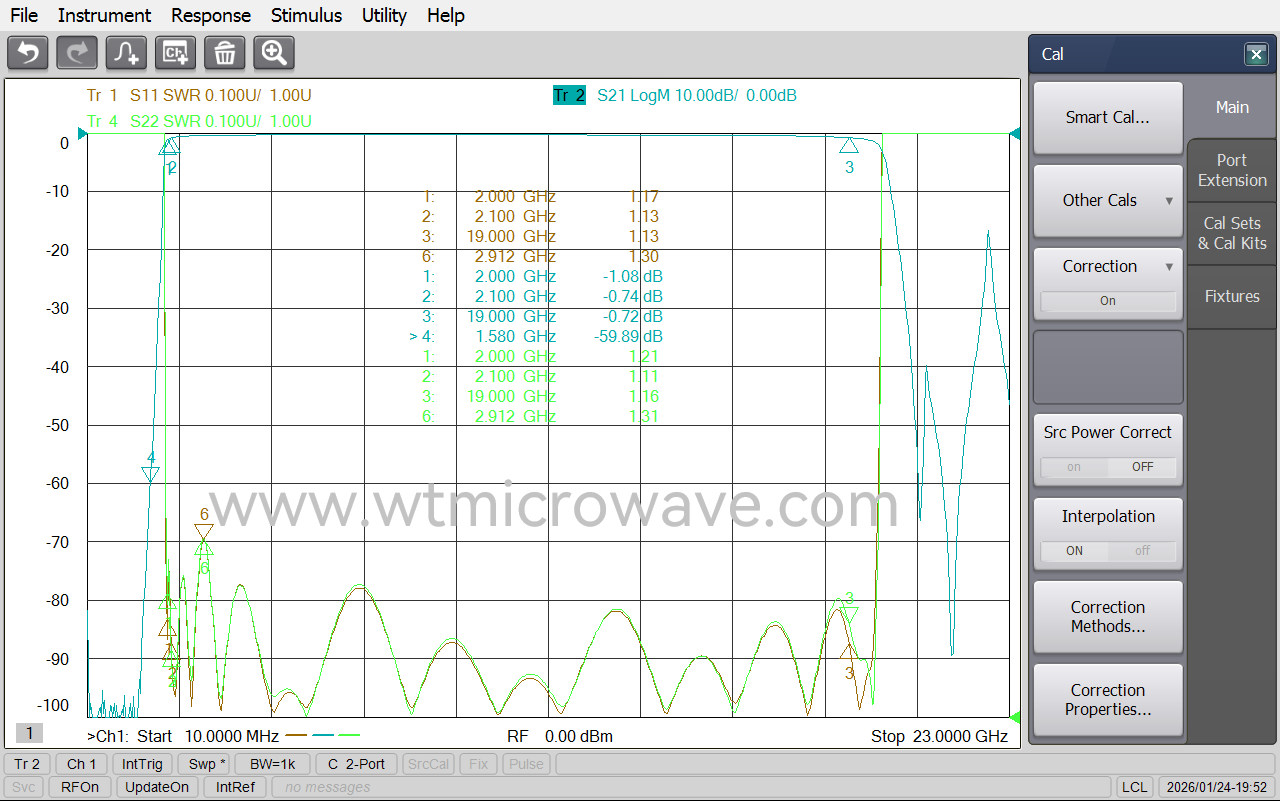Switch to the Port Extension tab
Image resolution: width=1280 pixels, height=801 pixels.
click(x=1231, y=170)
